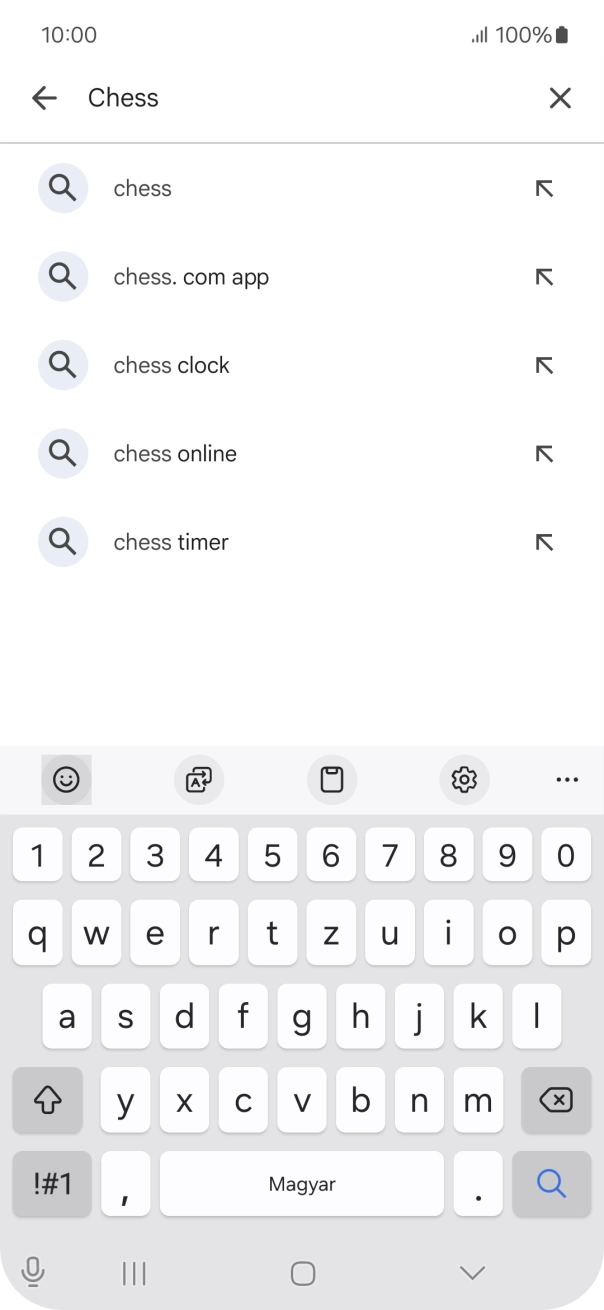This screenshot has width=604, height=1310.
Task: Open the keyboard clipboard panel
Action: (332, 780)
